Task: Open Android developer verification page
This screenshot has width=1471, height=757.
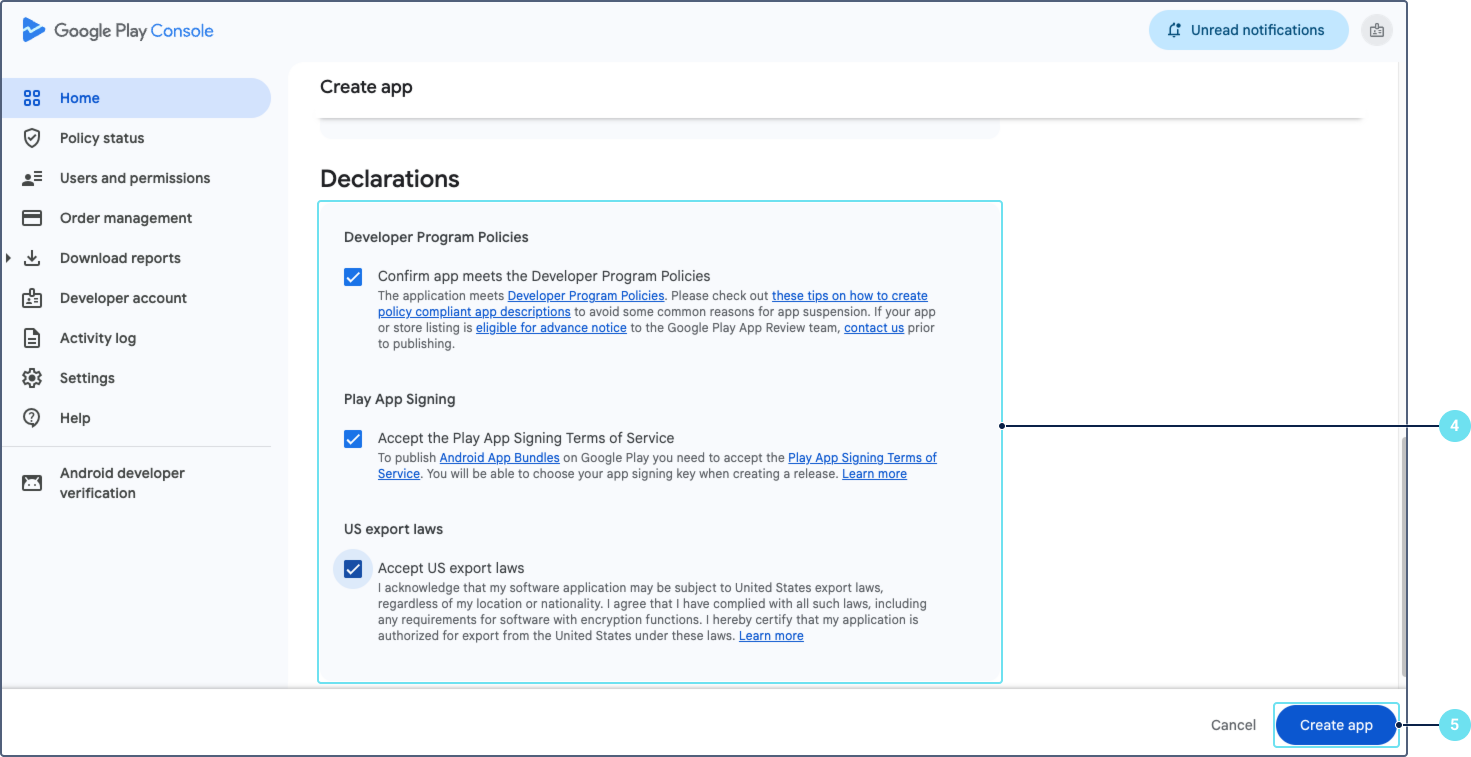Action: pos(136,483)
